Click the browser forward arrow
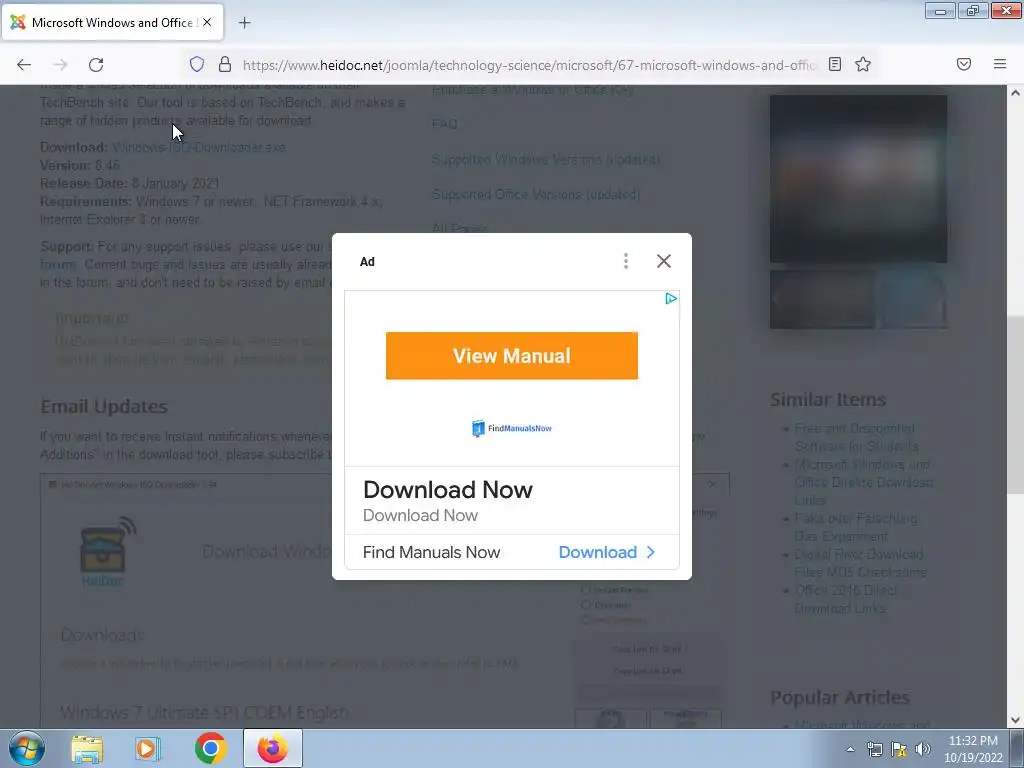This screenshot has width=1024, height=768. click(60, 65)
